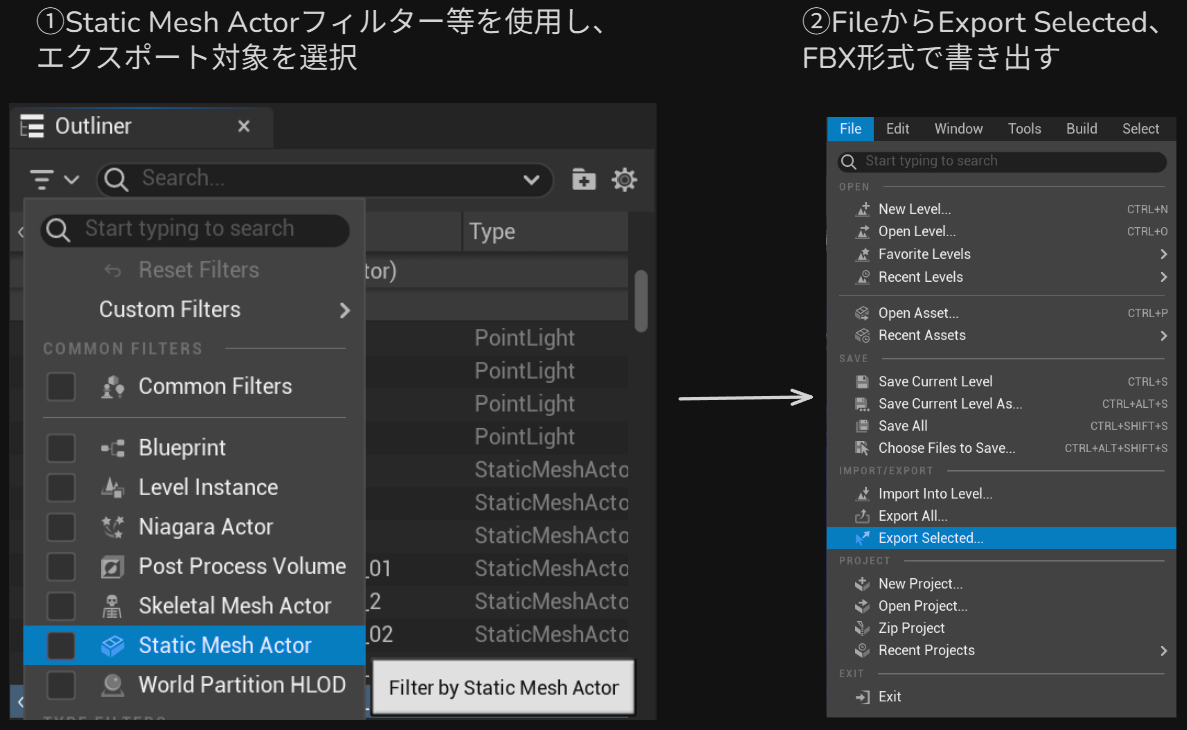Click the Export Selected icon

click(862, 538)
